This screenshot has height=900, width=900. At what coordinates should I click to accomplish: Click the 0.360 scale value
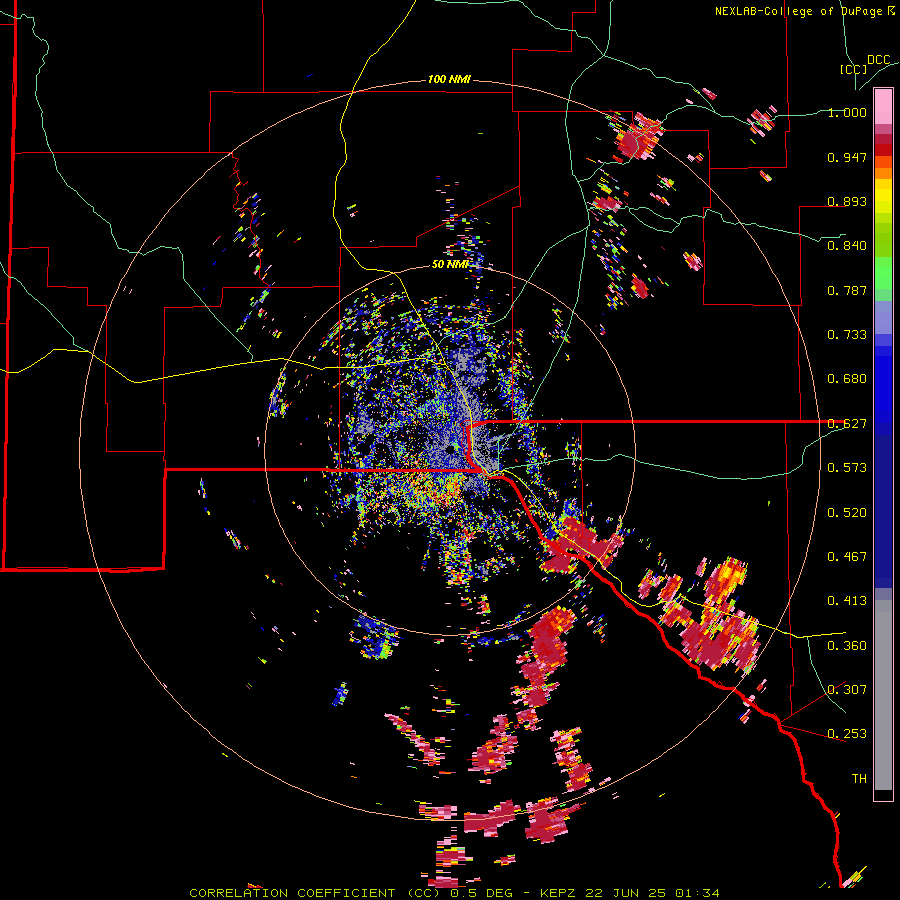click(847, 646)
